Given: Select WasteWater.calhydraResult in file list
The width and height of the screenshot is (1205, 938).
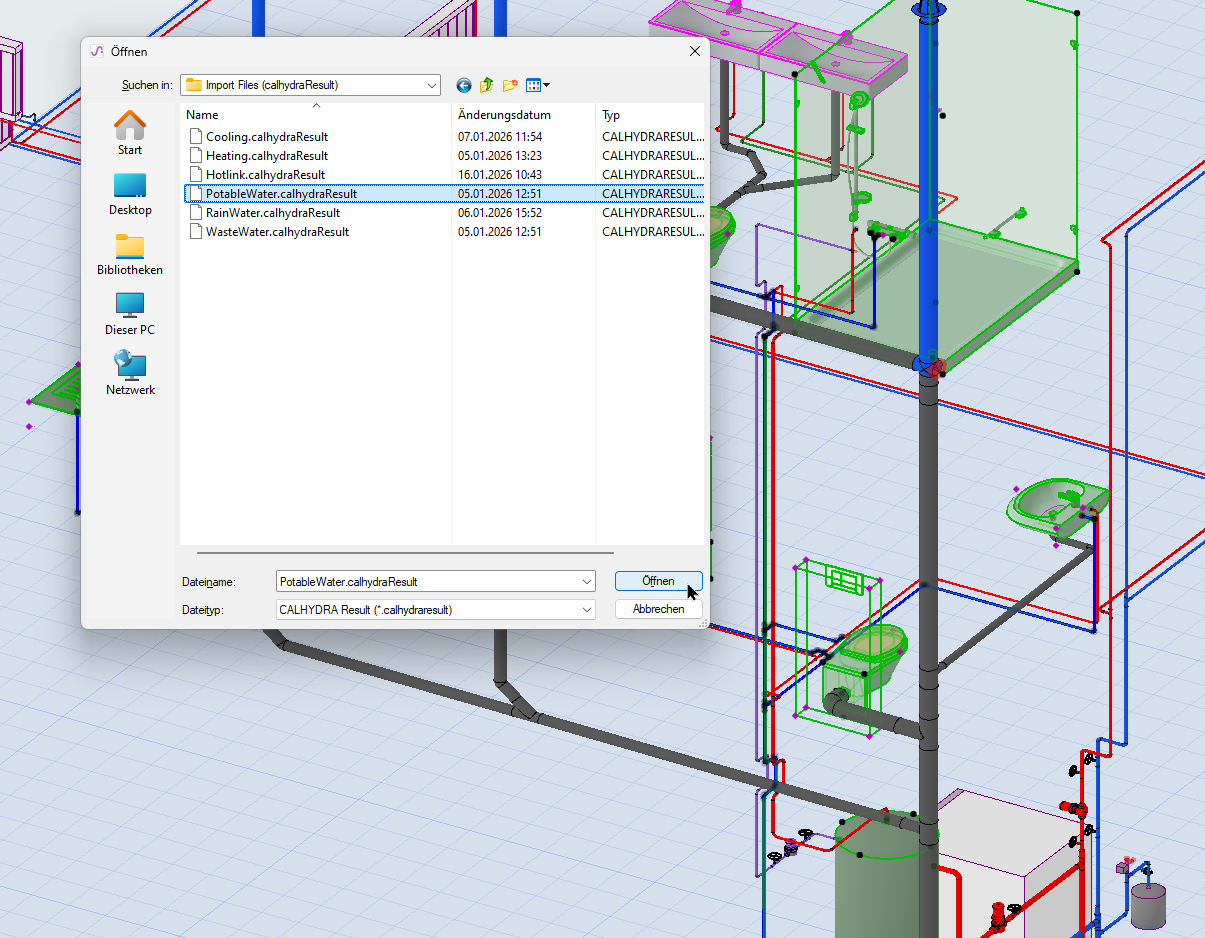Looking at the screenshot, I should click(277, 232).
